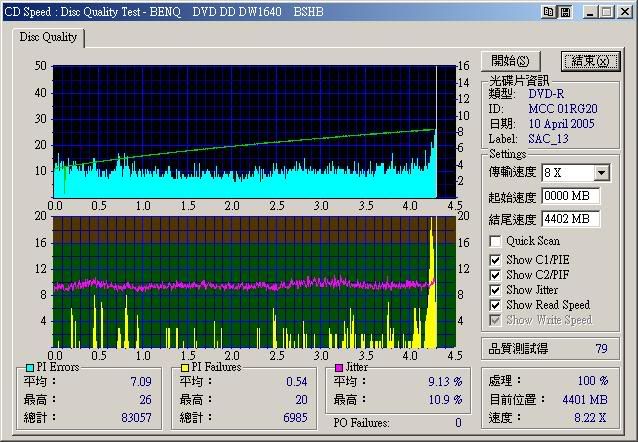This screenshot has height=442, width=638.
Task: Click the 0000 MB start position field
Action: point(570,196)
